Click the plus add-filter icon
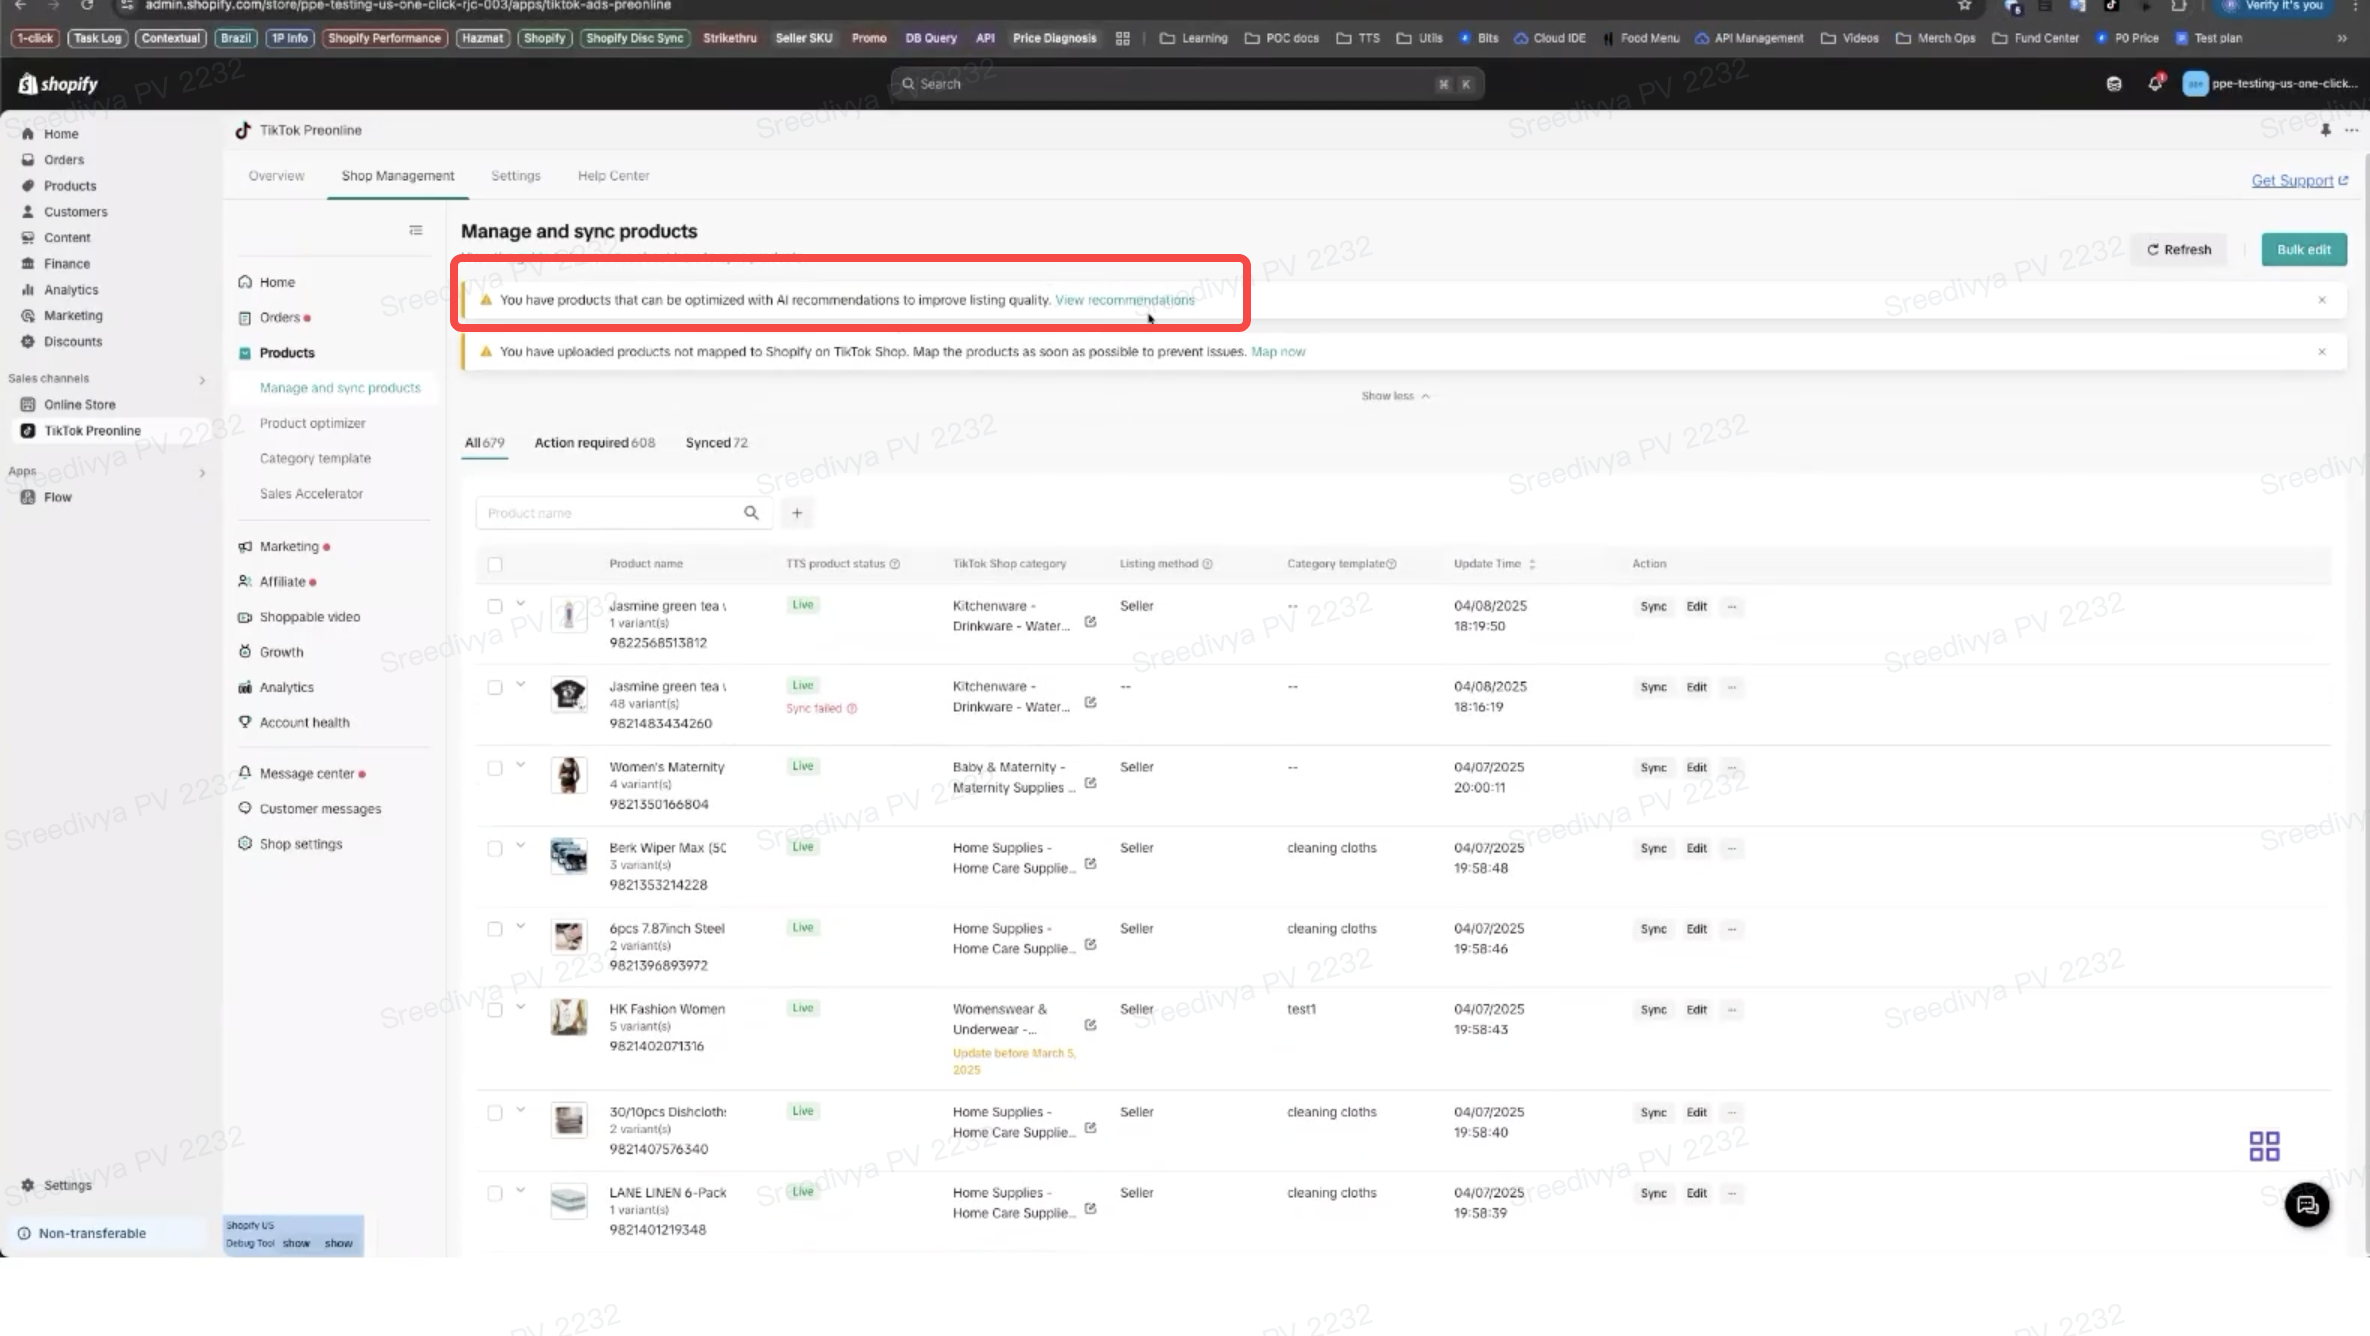Viewport: 2370px width, 1336px height. pyautogui.click(x=797, y=513)
